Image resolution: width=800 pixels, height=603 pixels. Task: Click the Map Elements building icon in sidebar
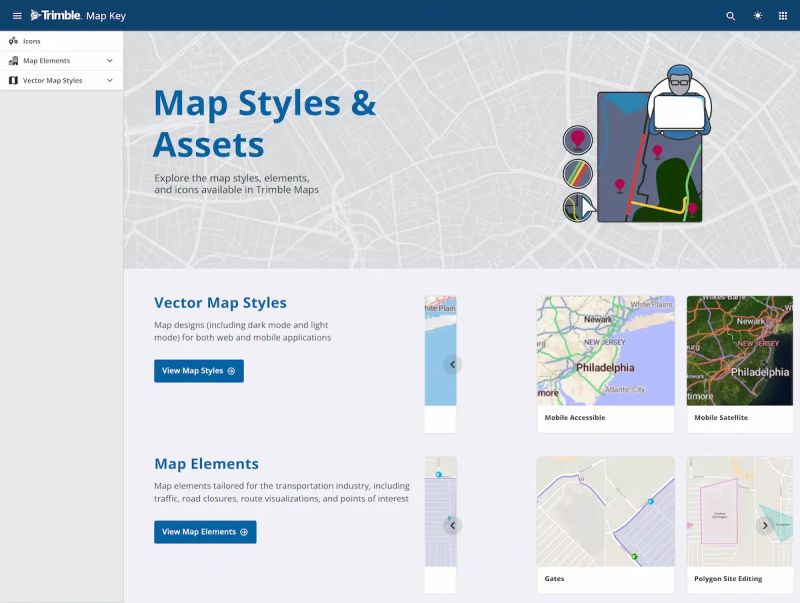tap(13, 60)
